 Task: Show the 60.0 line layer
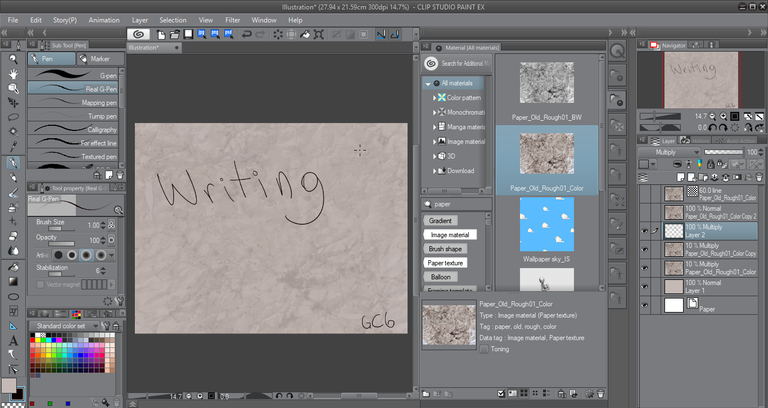click(645, 194)
